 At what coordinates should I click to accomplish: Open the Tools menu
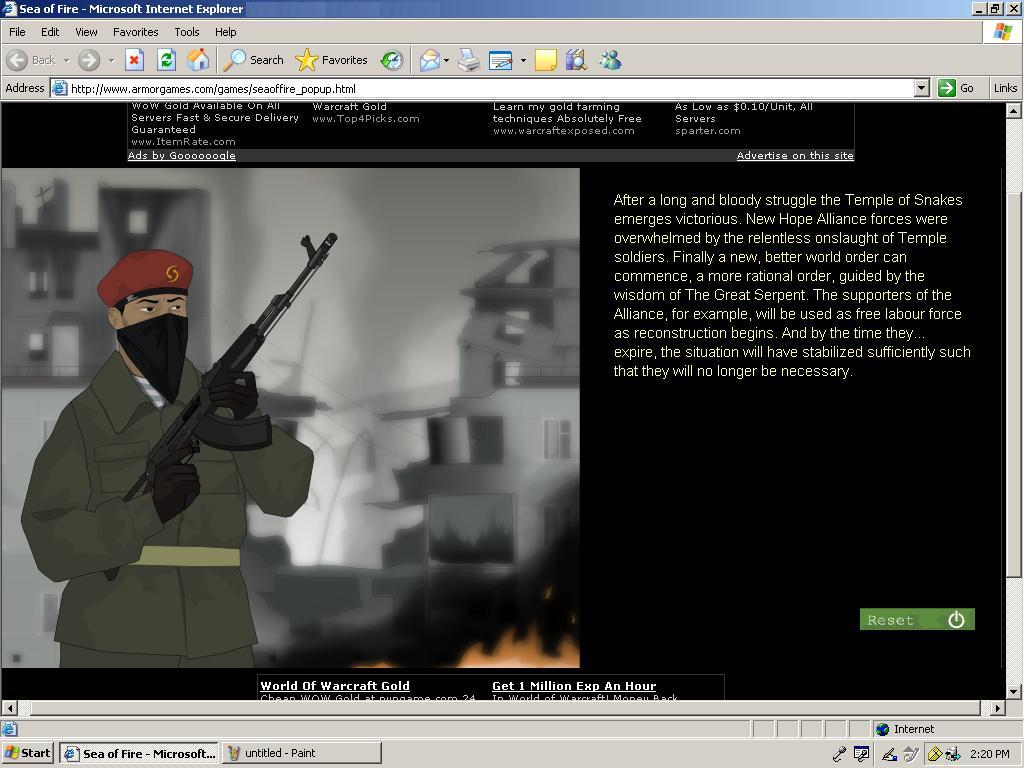point(186,32)
